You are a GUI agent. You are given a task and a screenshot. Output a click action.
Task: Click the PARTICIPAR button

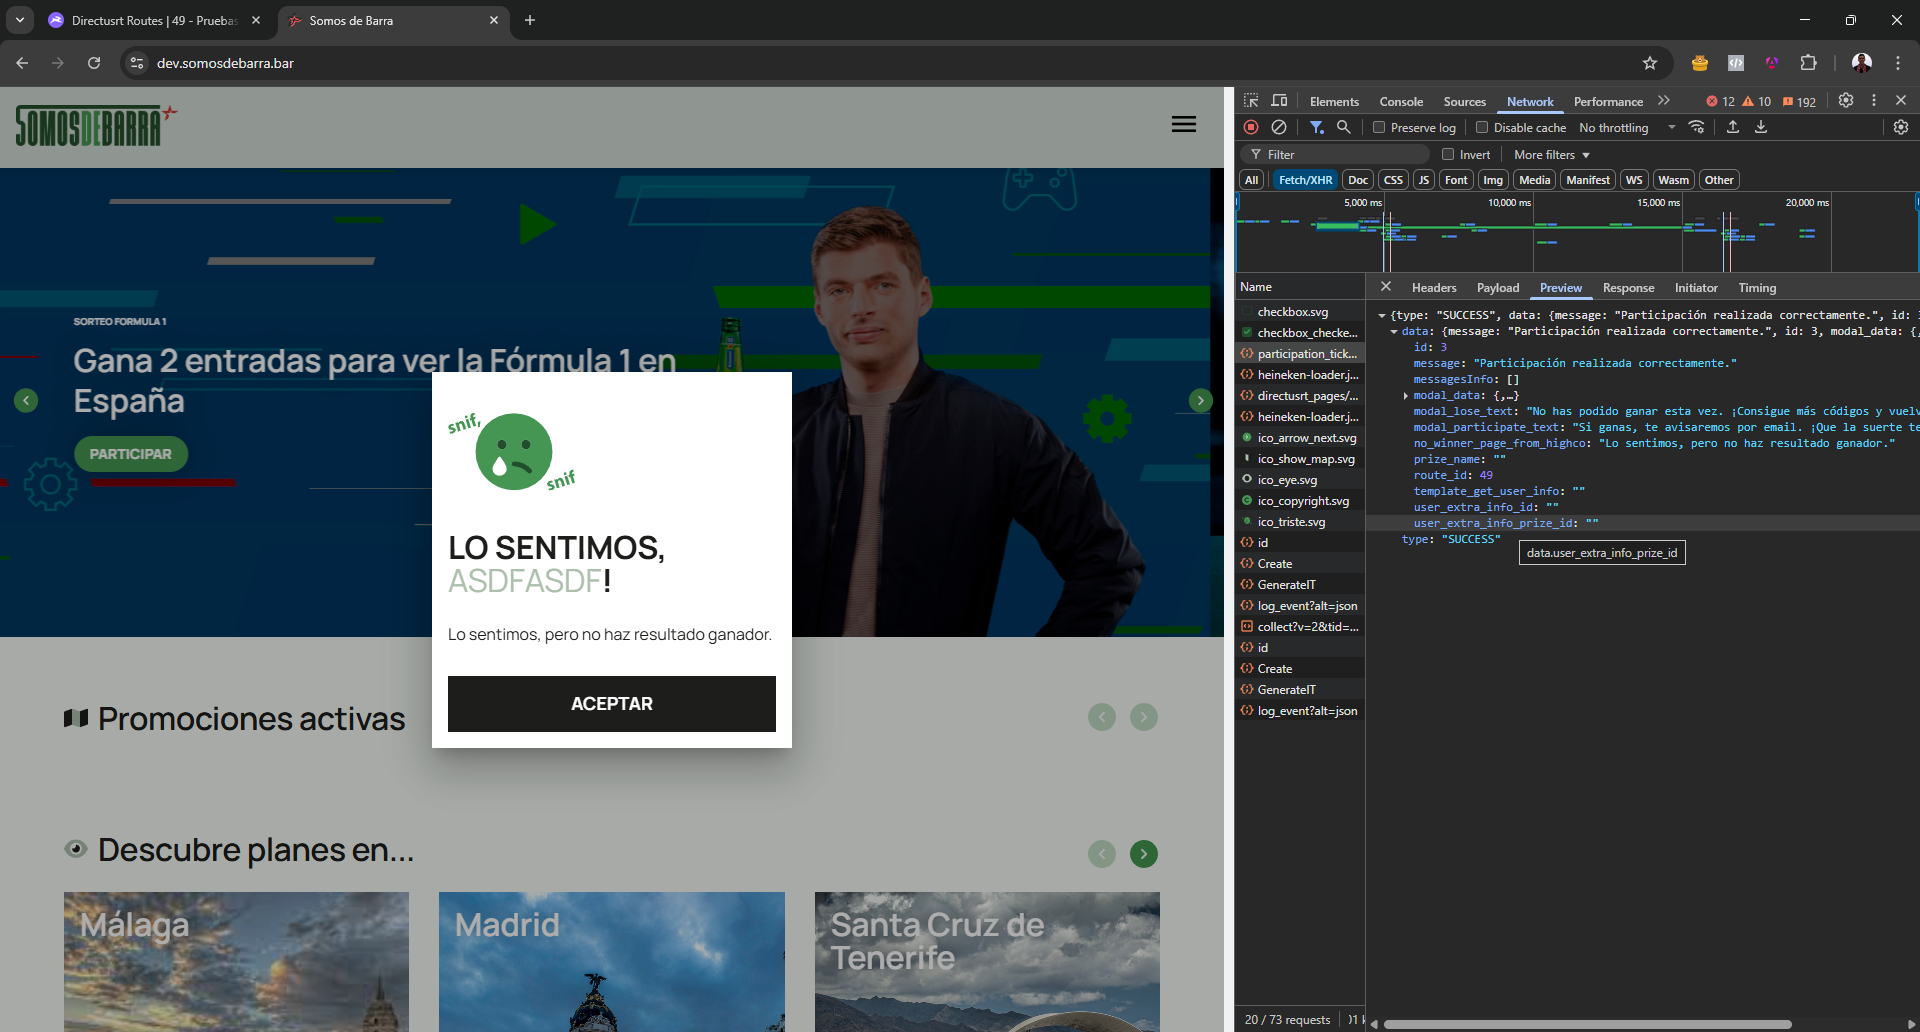[131, 454]
